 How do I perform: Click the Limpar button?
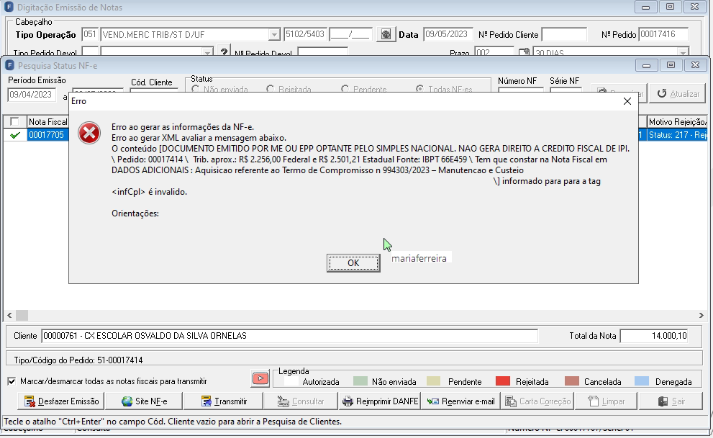[606, 401]
